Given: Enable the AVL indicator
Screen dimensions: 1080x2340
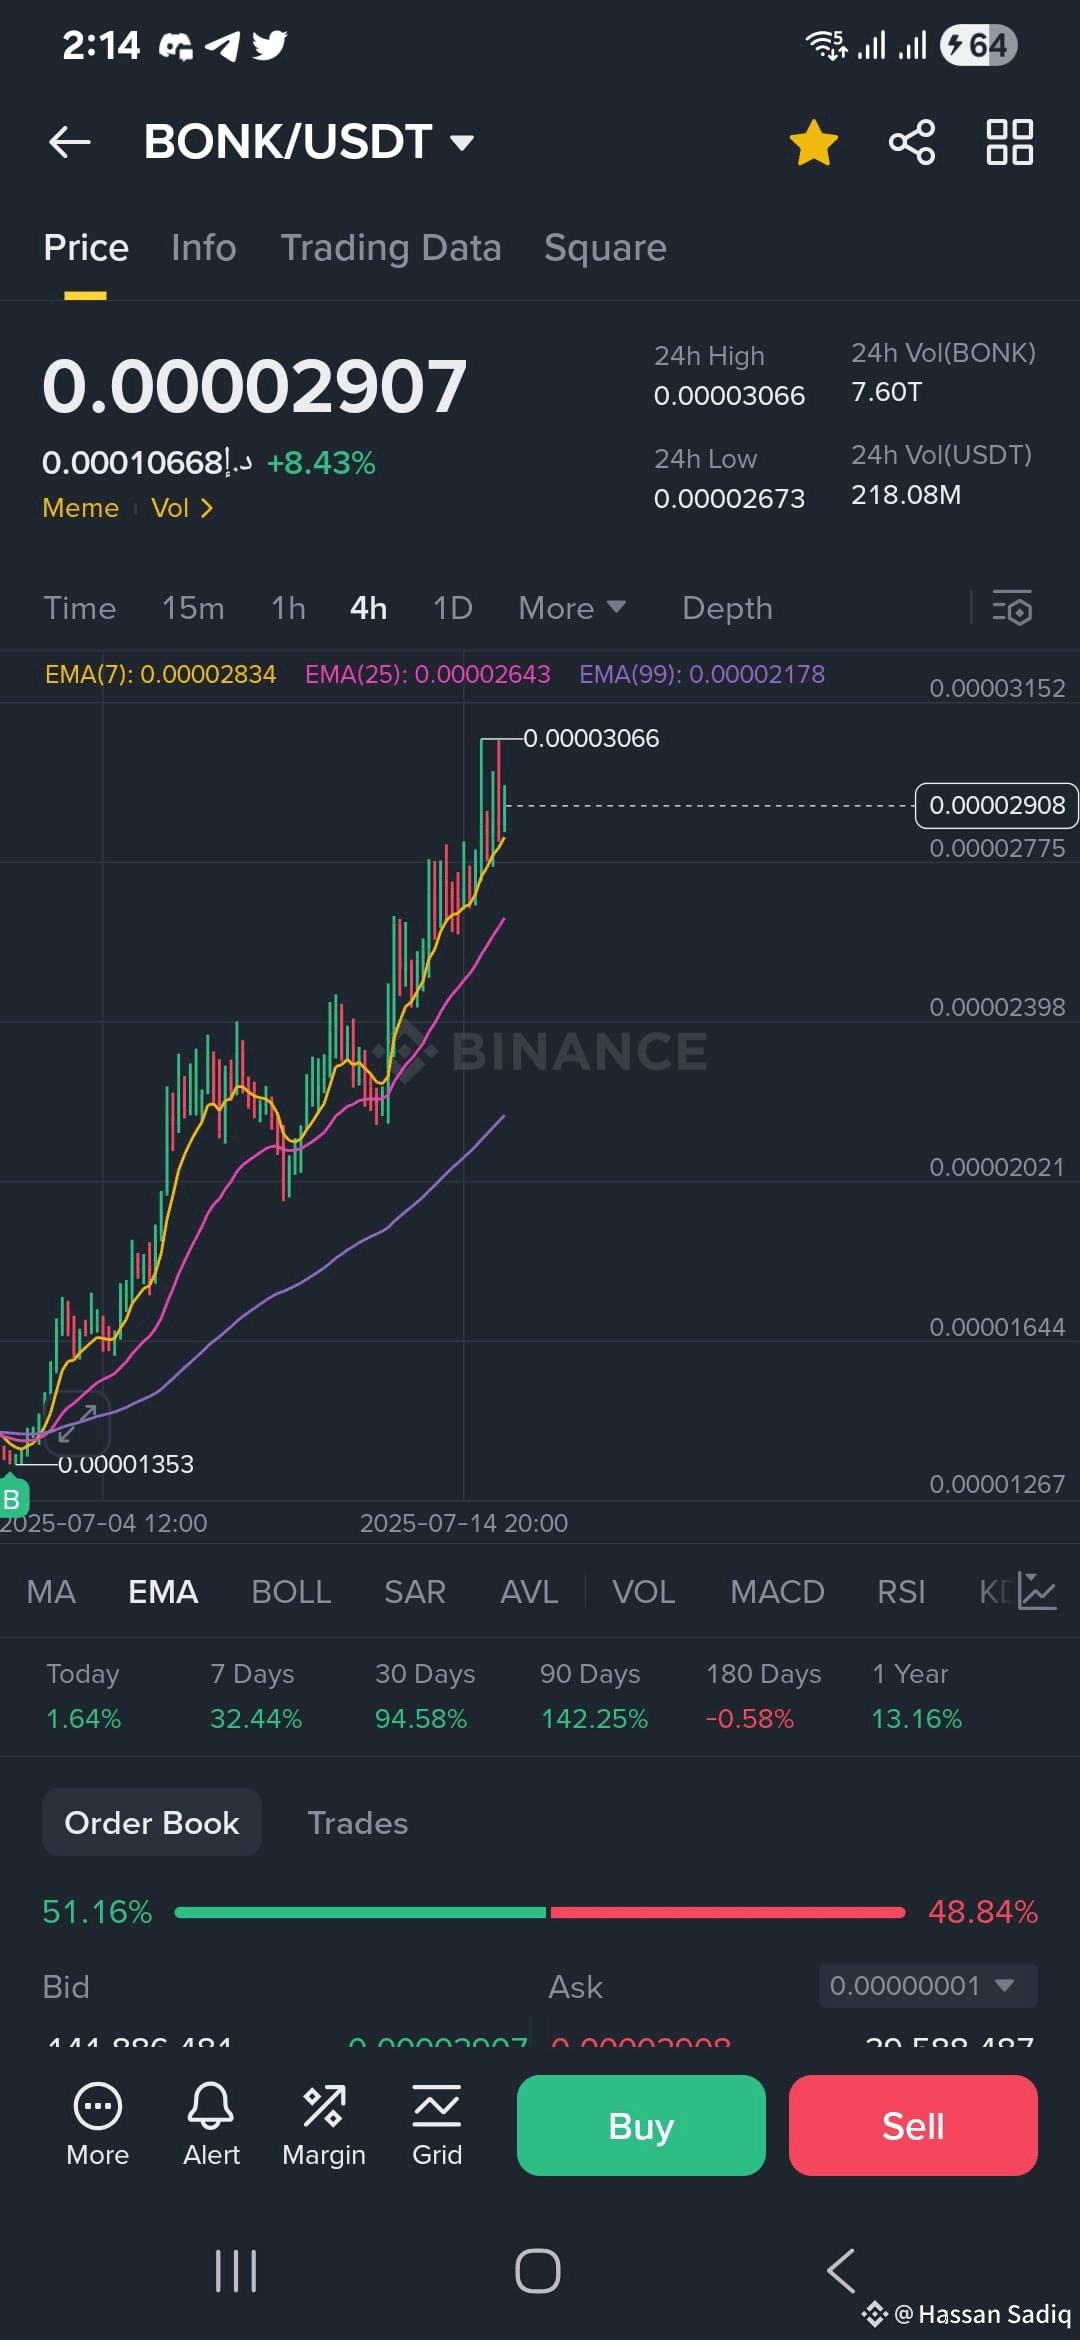Looking at the screenshot, I should click(x=529, y=1592).
